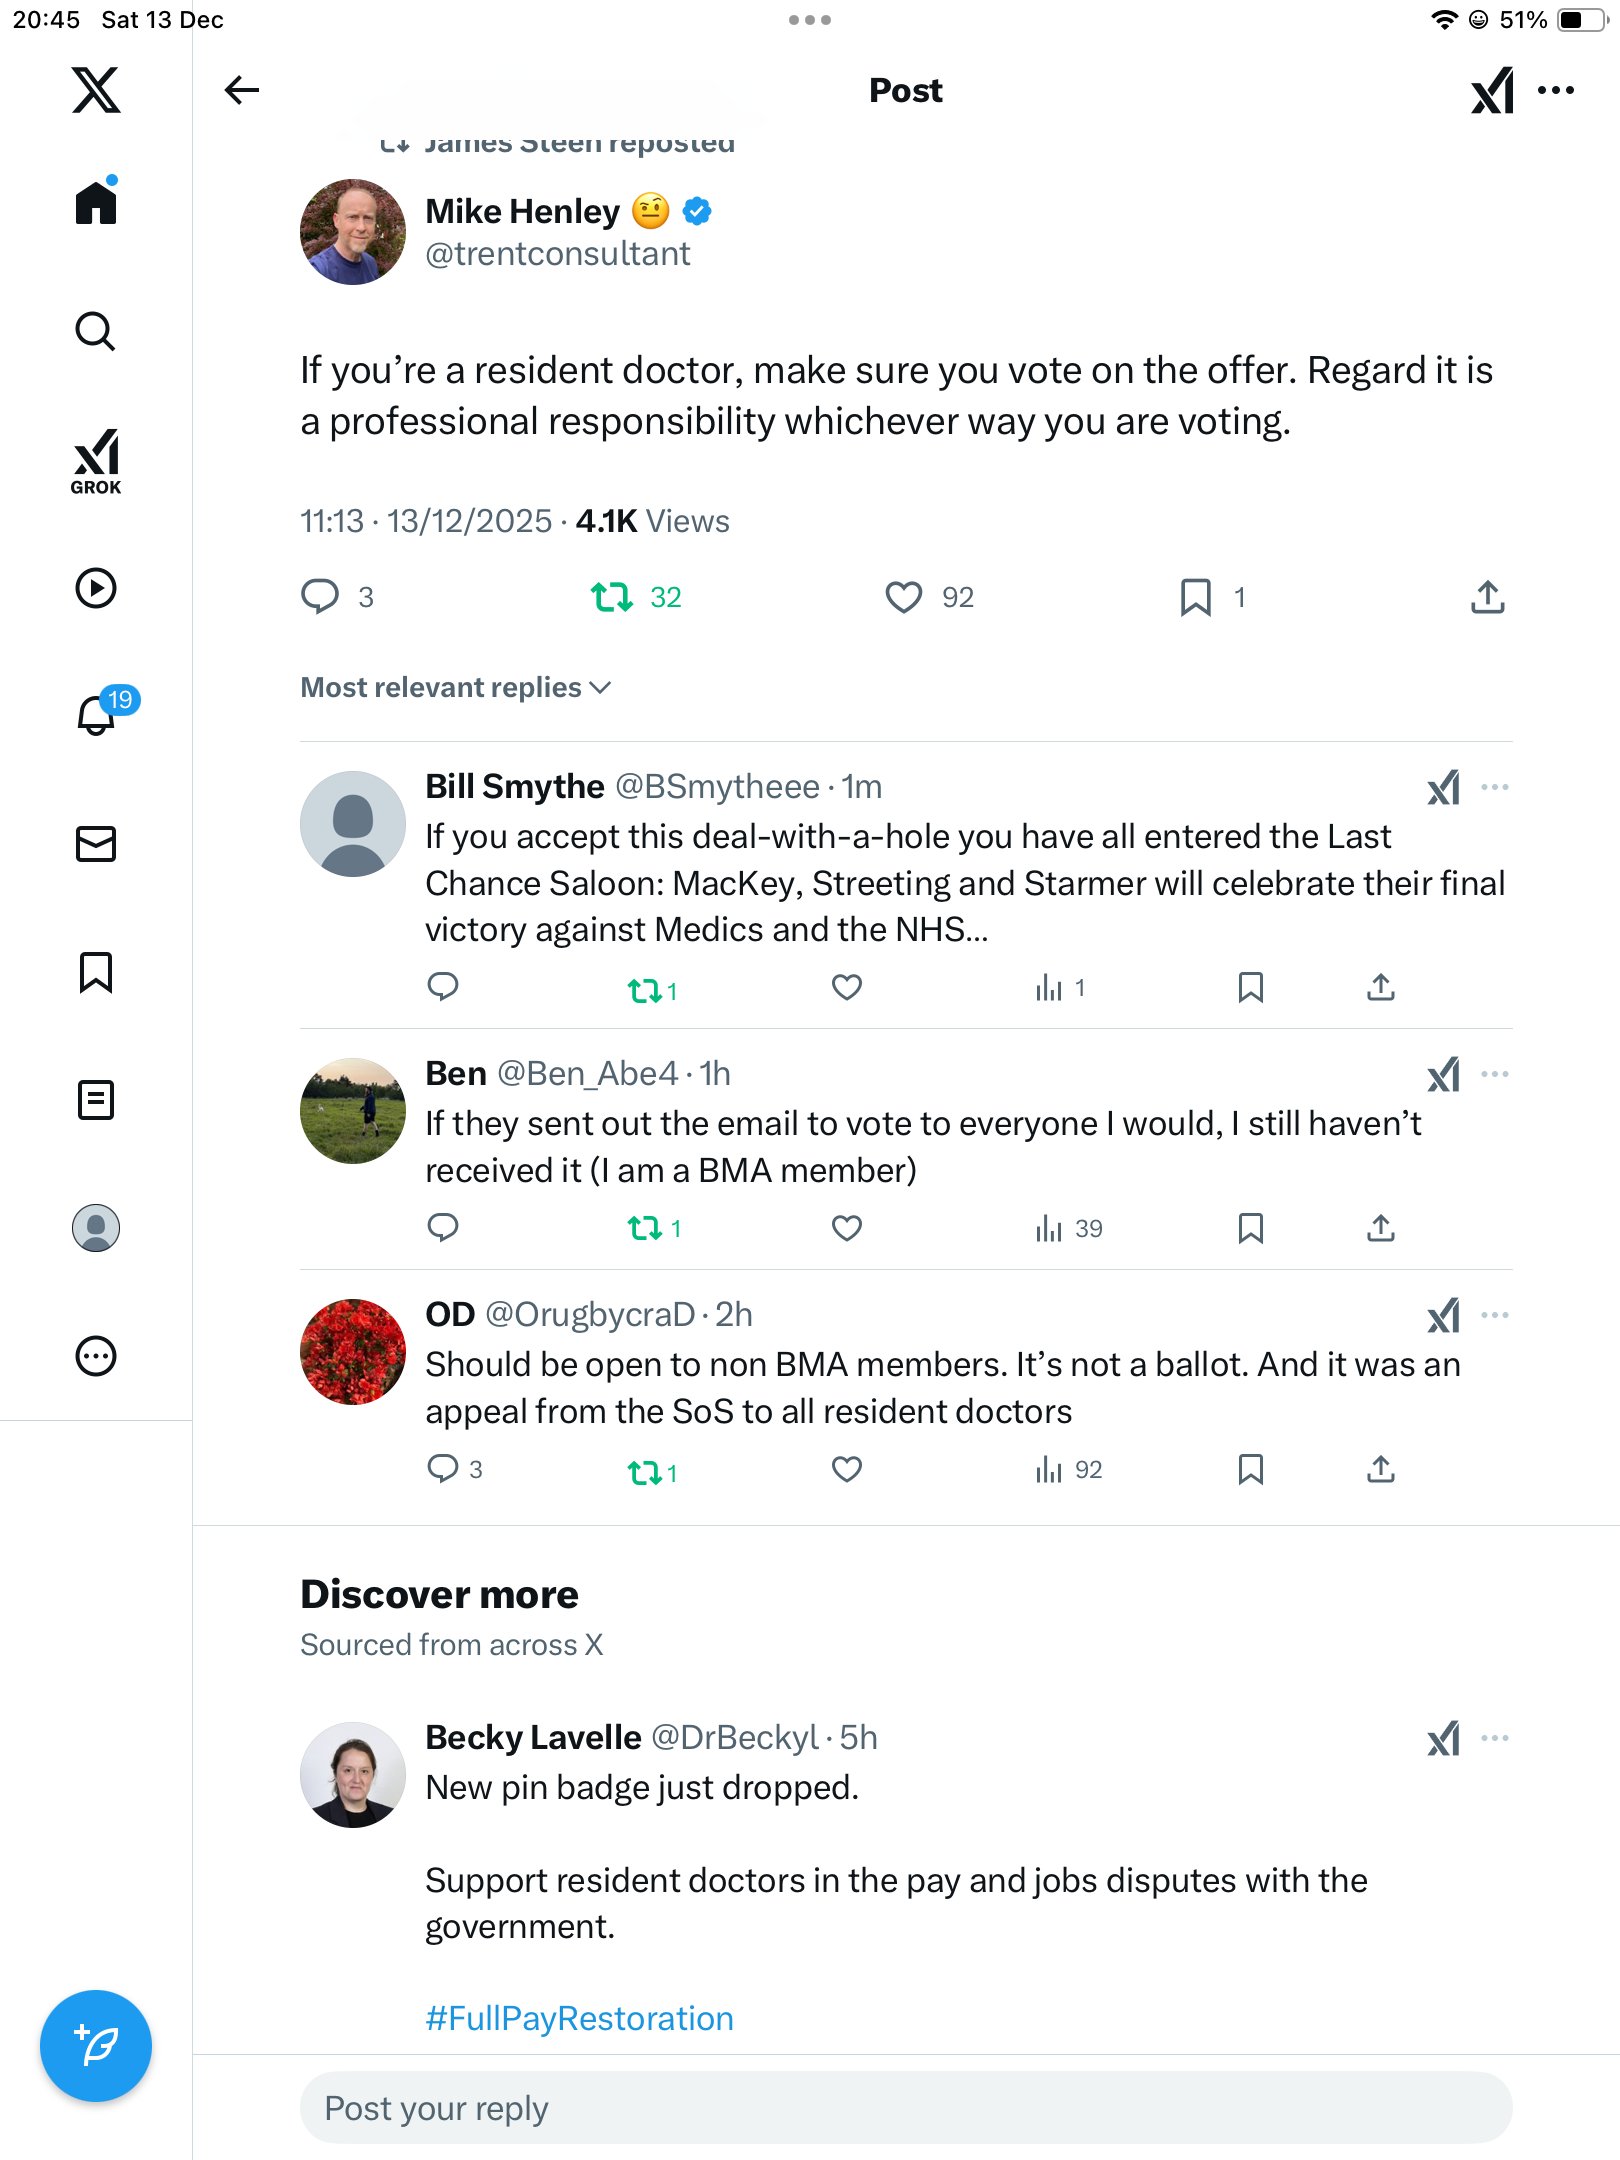Go to Home feed icon
This screenshot has height=2160, width=1620.
(96, 203)
